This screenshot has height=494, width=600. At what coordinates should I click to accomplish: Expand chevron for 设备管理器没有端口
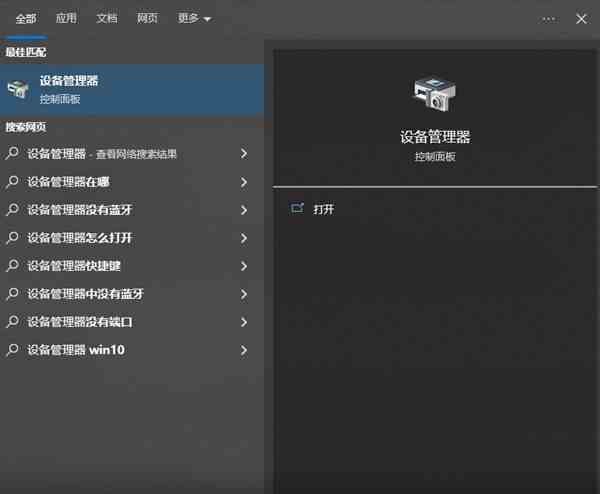244,322
